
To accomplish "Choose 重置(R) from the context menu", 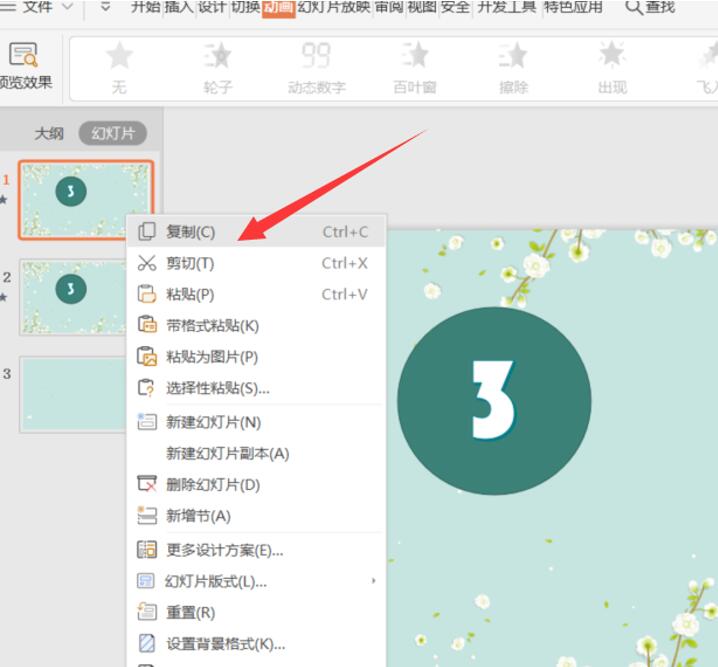I will (x=256, y=613).
